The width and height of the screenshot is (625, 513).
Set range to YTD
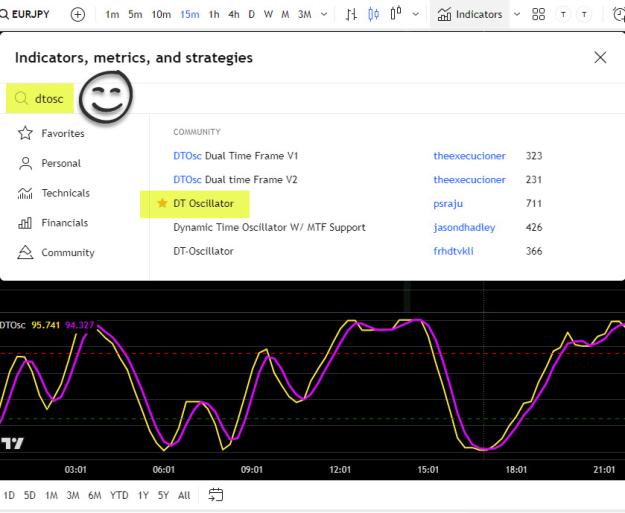point(119,495)
